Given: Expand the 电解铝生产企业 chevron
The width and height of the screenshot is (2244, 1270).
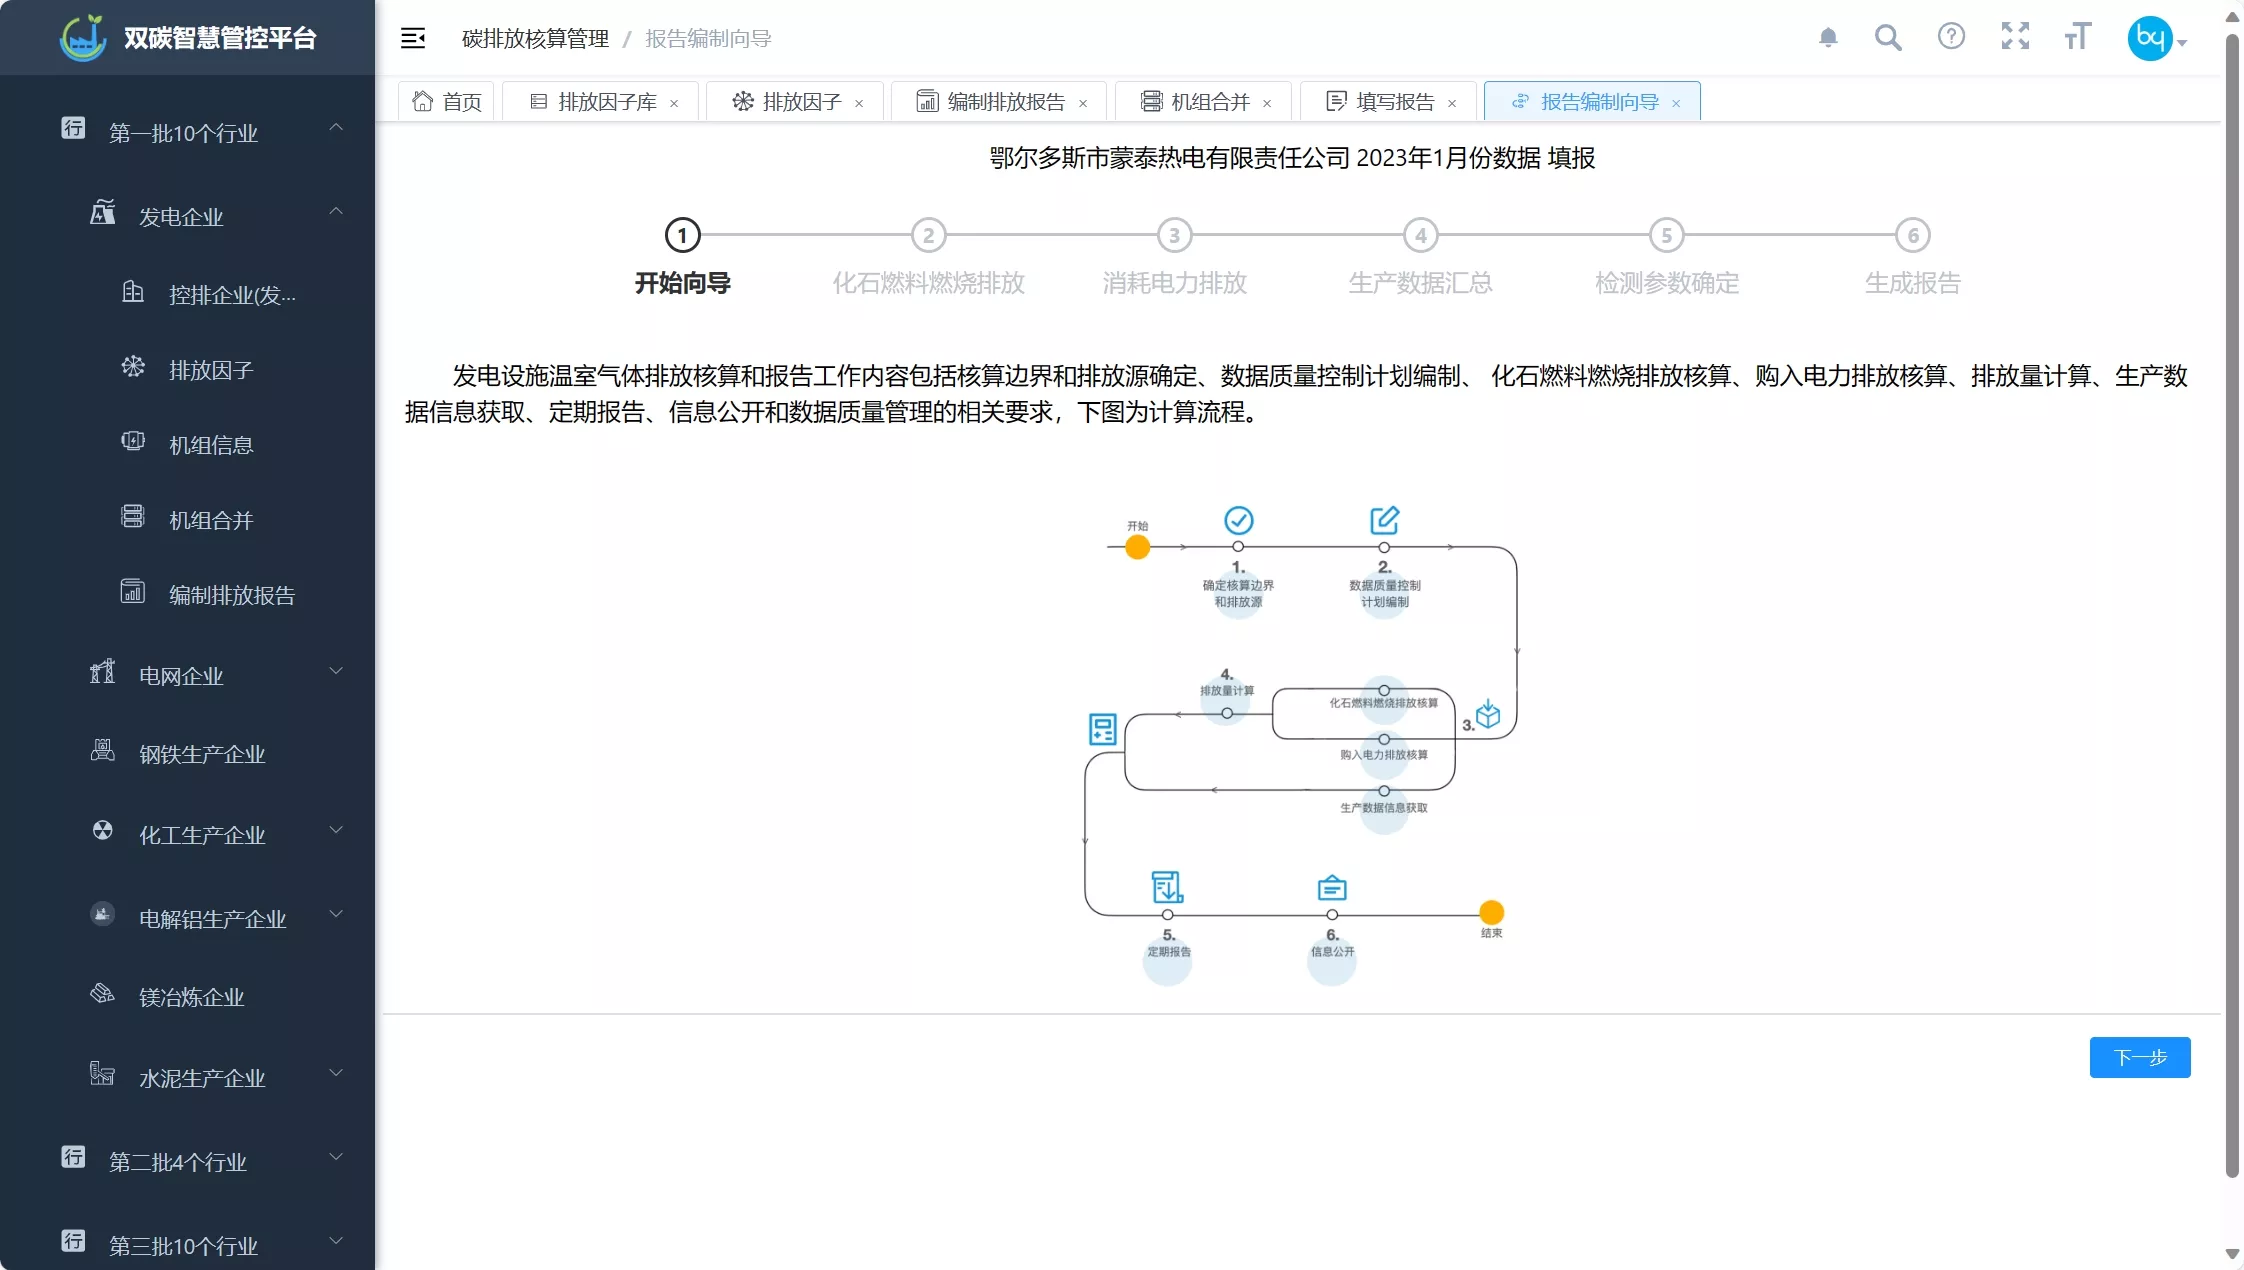Looking at the screenshot, I should pyautogui.click(x=336, y=914).
